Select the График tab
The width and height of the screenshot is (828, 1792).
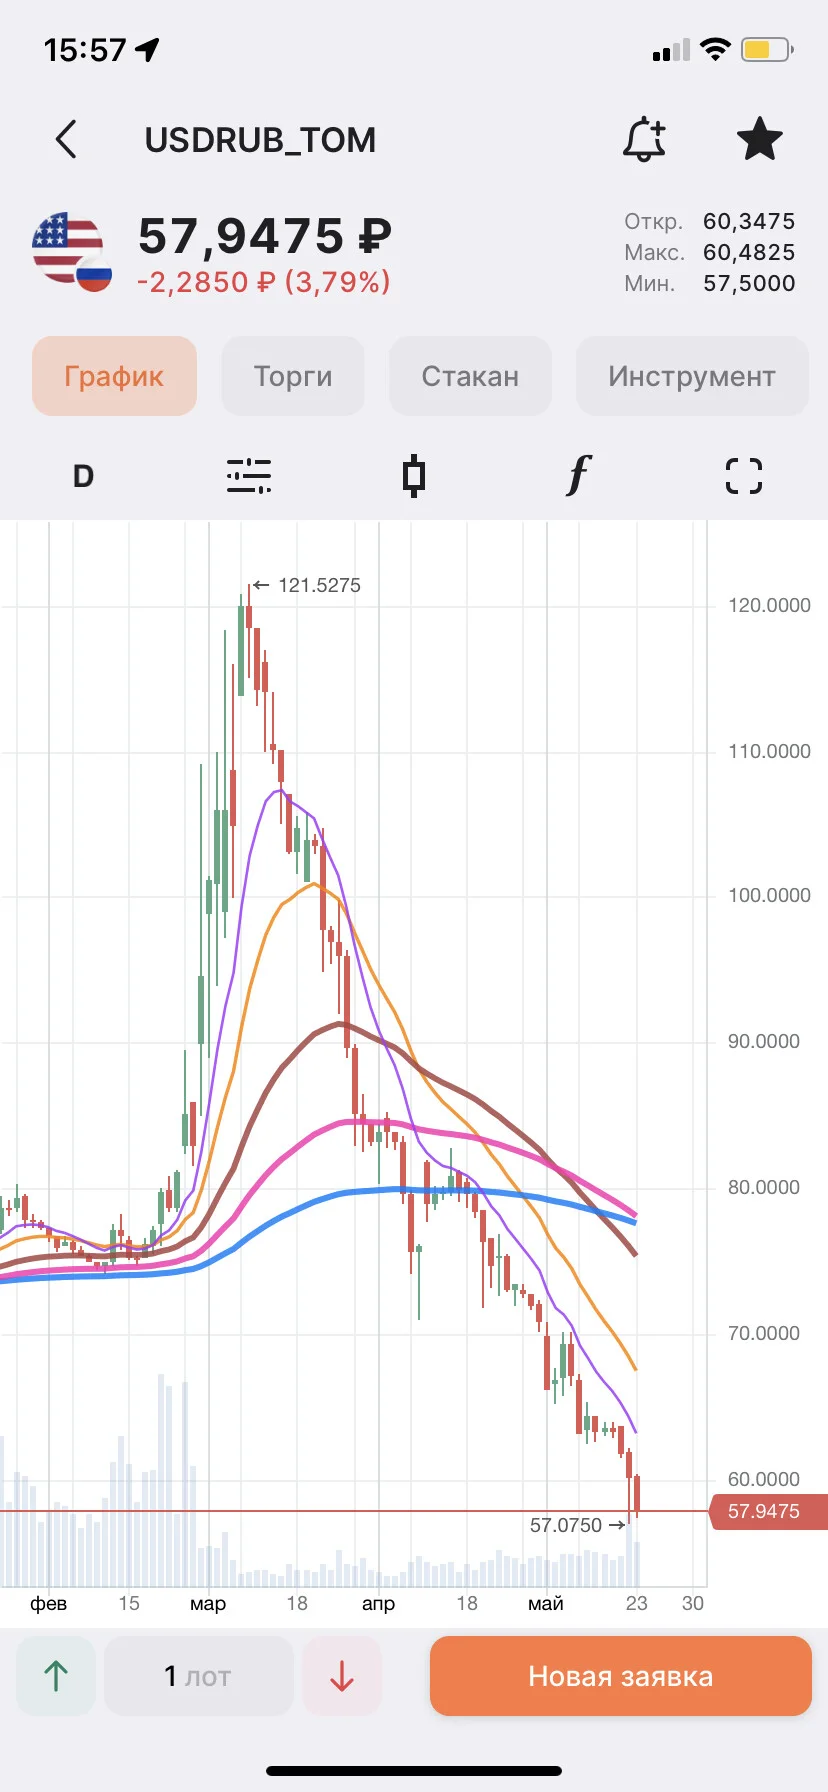pyautogui.click(x=114, y=376)
